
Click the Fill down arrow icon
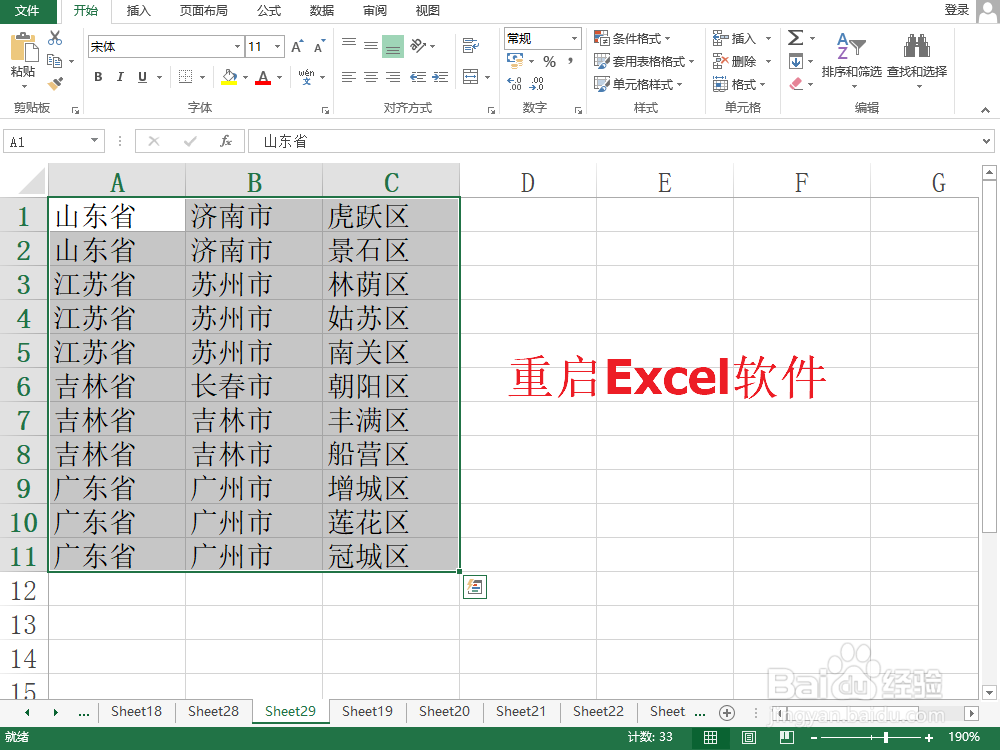[x=795, y=61]
